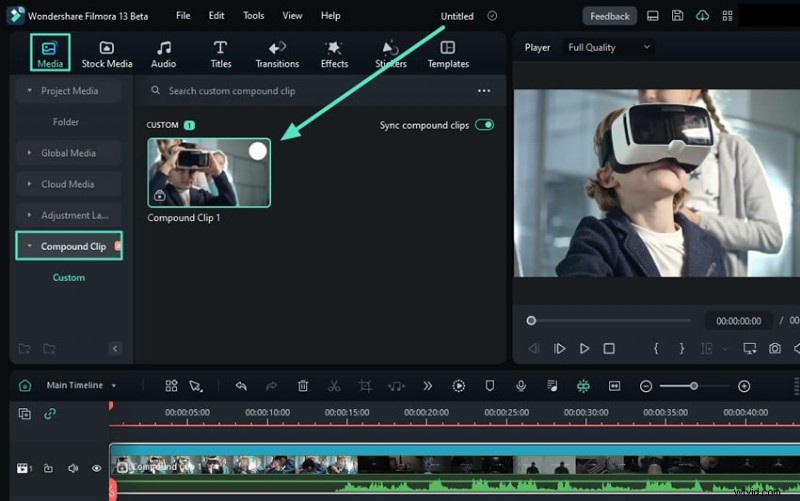Click the play frame forward button

[559, 348]
